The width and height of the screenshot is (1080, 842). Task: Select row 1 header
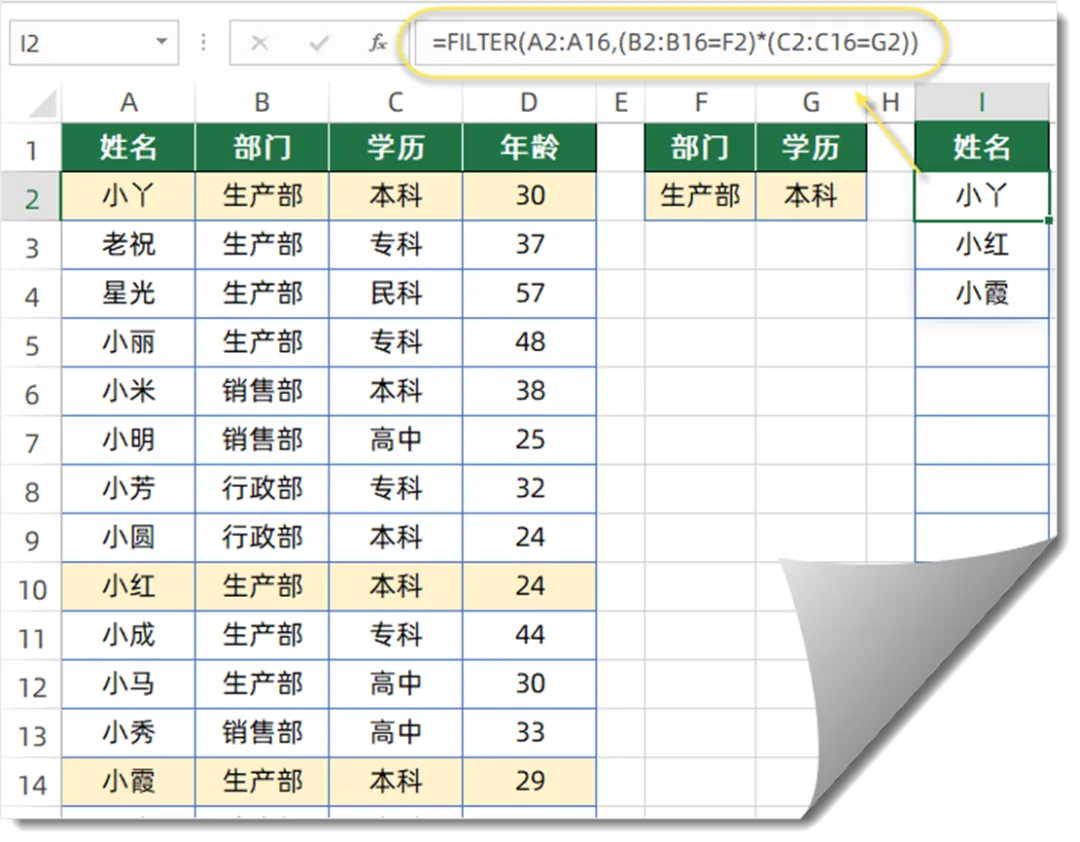point(32,149)
